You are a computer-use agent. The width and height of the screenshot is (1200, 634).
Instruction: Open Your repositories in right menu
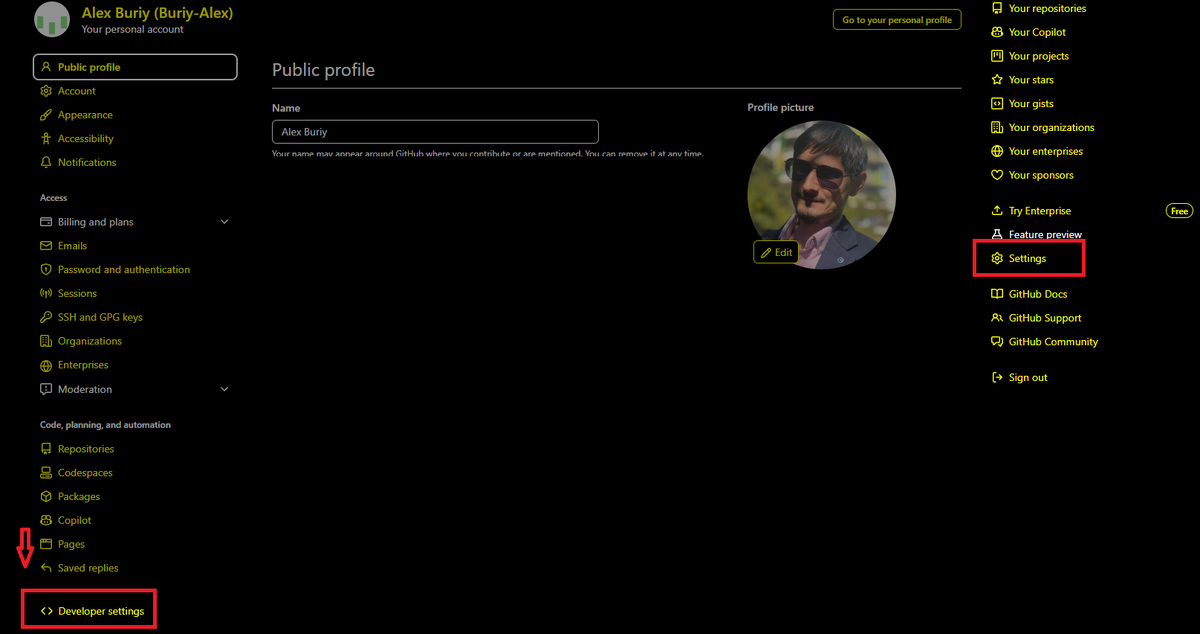click(x=1047, y=8)
